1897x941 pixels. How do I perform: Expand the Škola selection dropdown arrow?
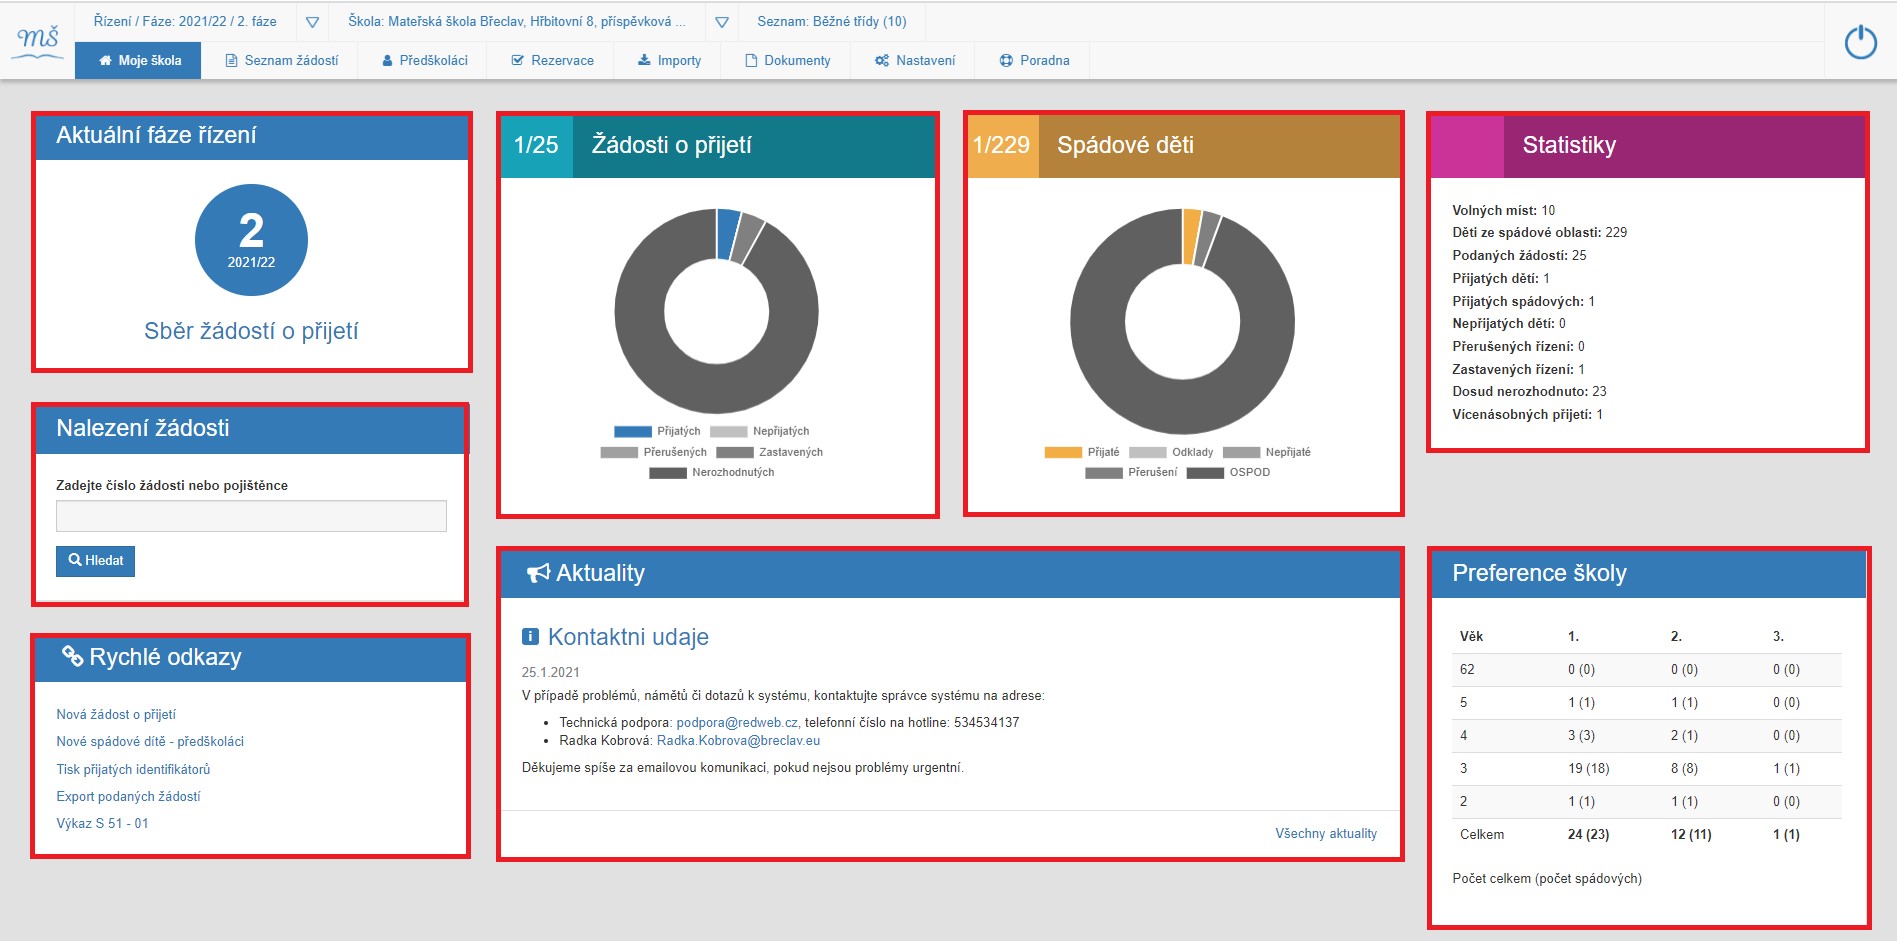point(722,22)
